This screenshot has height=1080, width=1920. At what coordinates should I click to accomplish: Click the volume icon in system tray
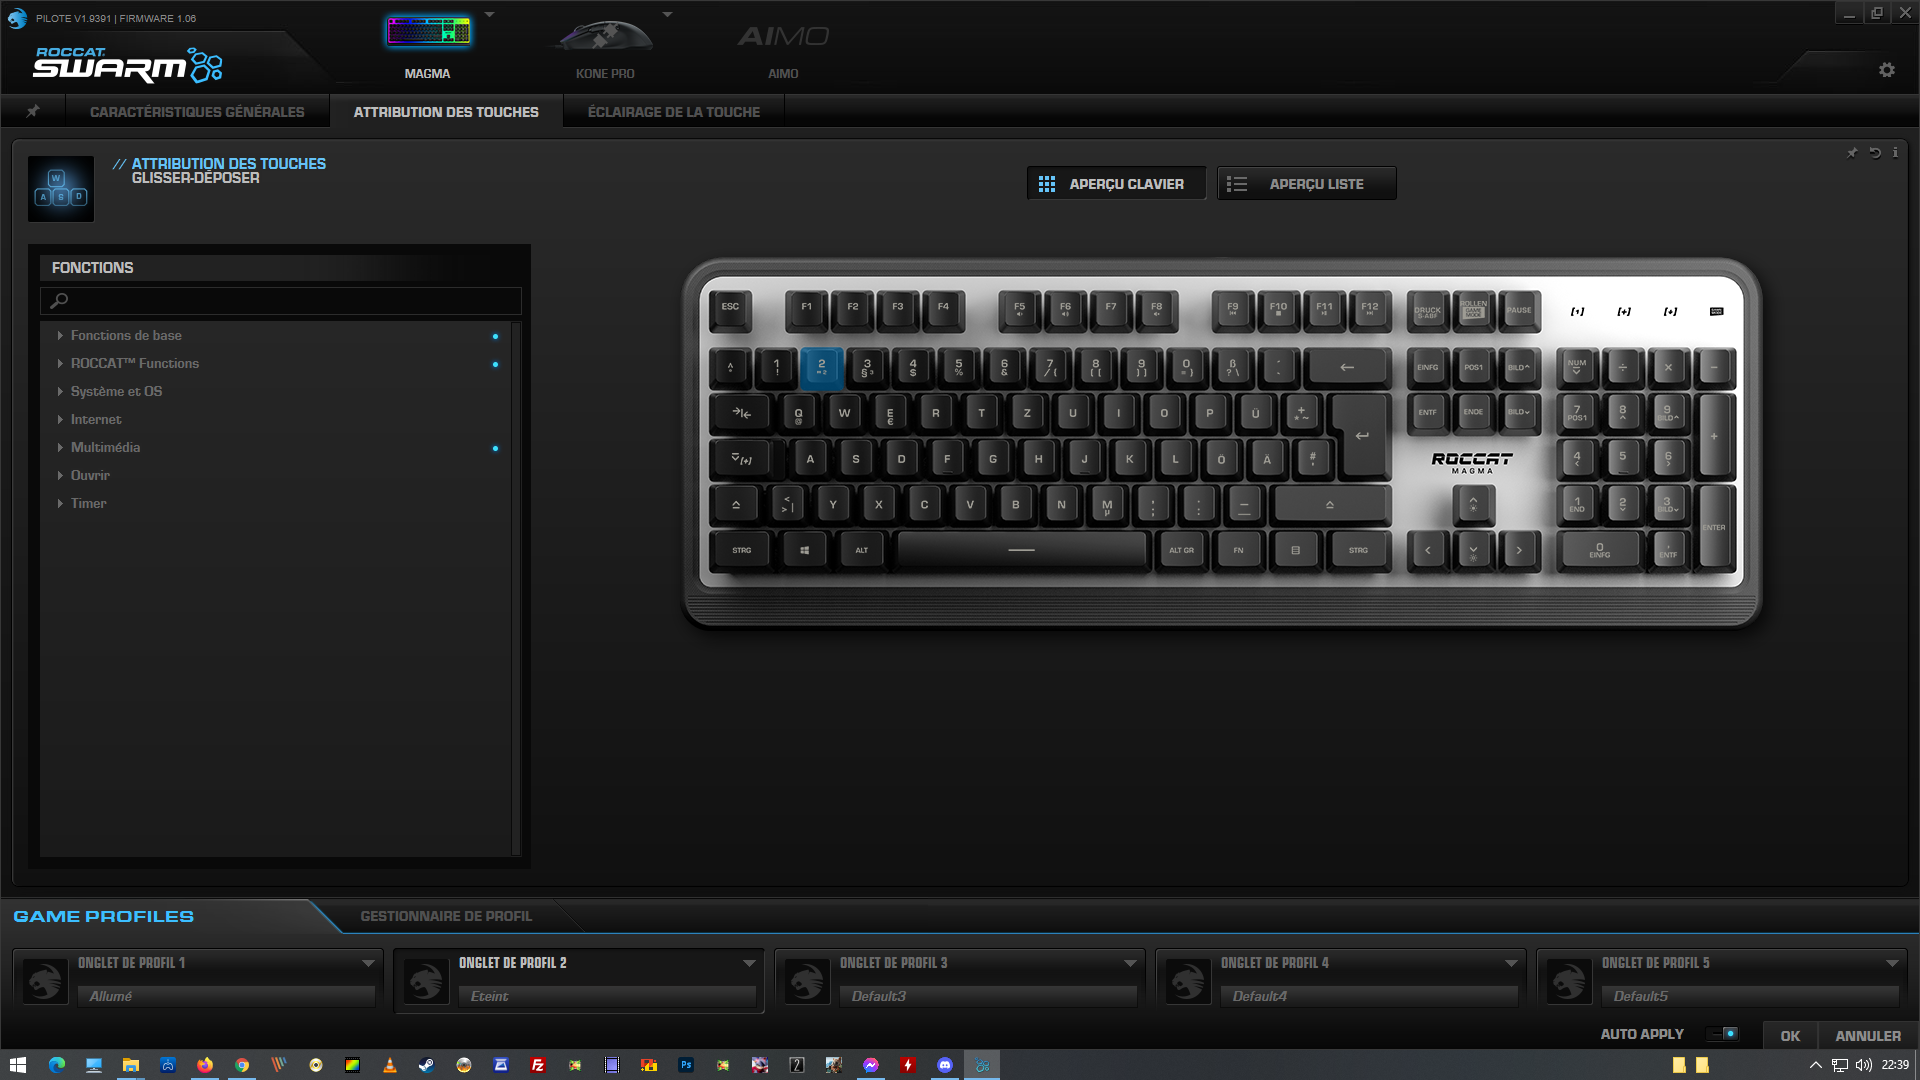pos(1863,1065)
